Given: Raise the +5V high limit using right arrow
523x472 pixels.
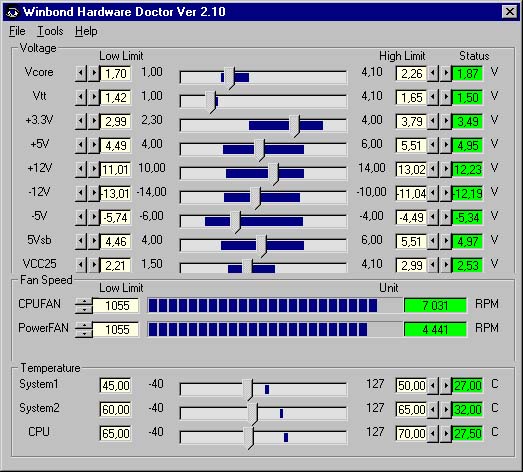Looking at the screenshot, I should click(446, 145).
